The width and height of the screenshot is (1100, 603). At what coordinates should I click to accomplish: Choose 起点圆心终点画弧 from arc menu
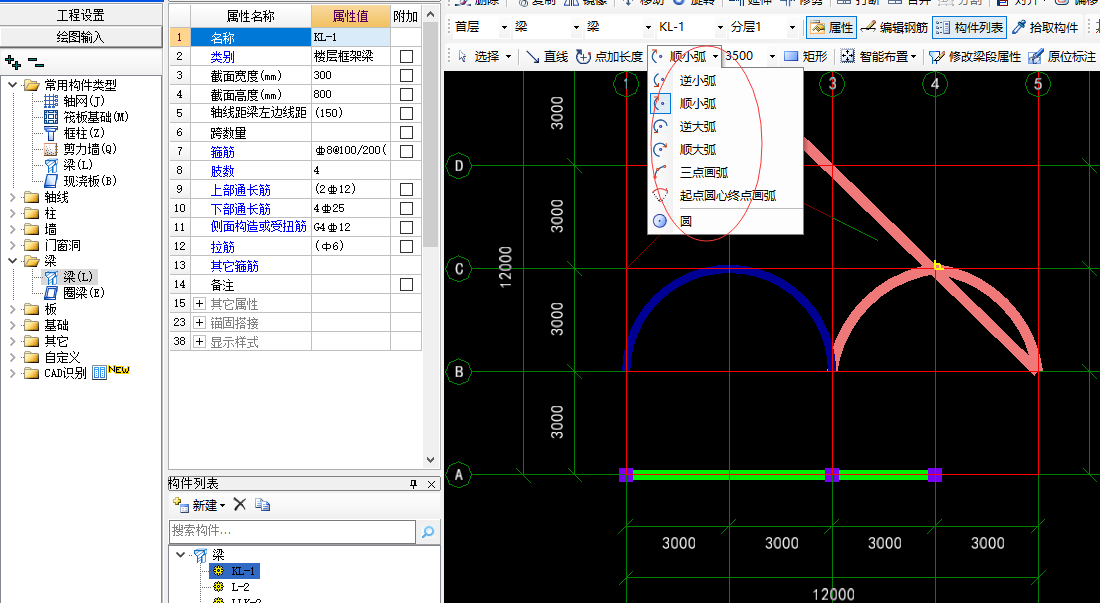click(x=725, y=196)
